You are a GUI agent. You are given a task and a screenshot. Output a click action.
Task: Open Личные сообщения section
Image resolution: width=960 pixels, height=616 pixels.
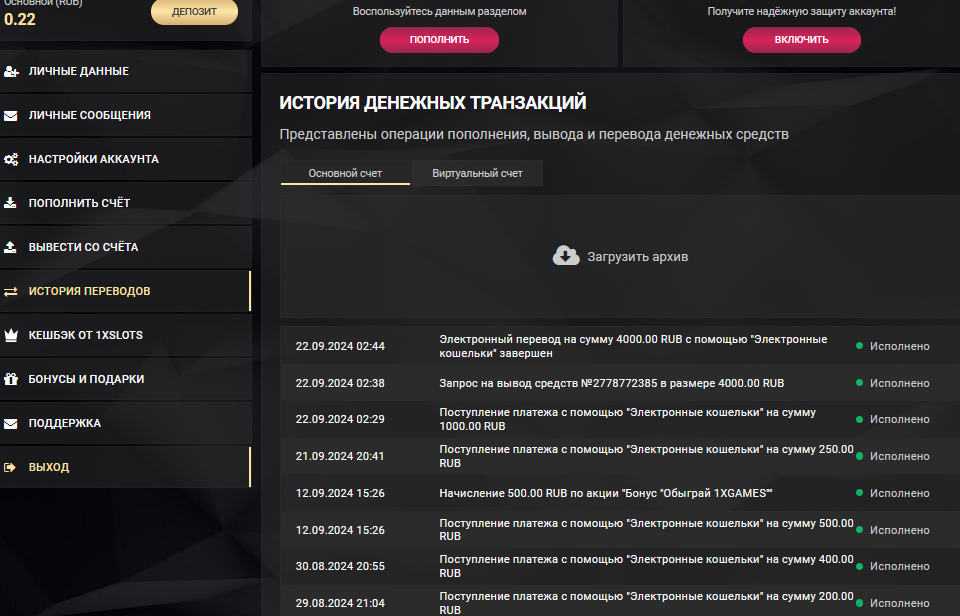pyautogui.click(x=126, y=115)
